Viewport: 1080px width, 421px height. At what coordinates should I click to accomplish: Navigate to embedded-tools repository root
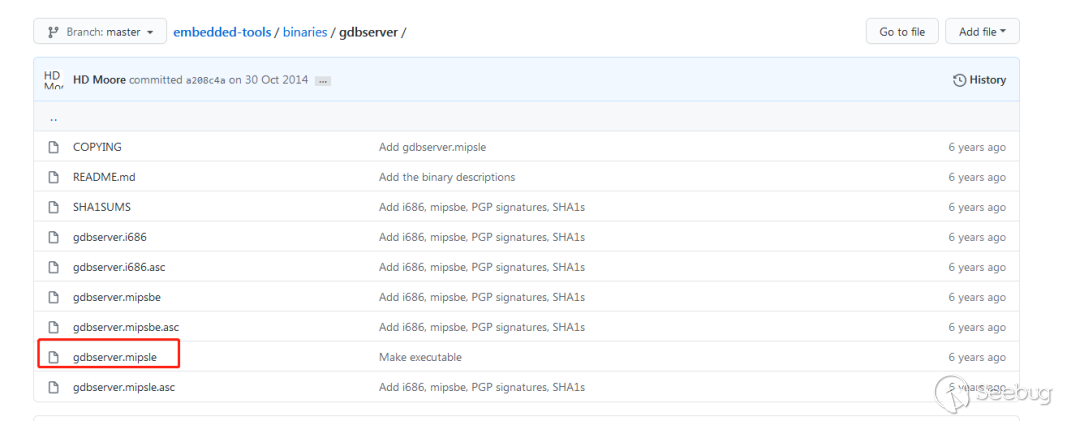tap(222, 32)
